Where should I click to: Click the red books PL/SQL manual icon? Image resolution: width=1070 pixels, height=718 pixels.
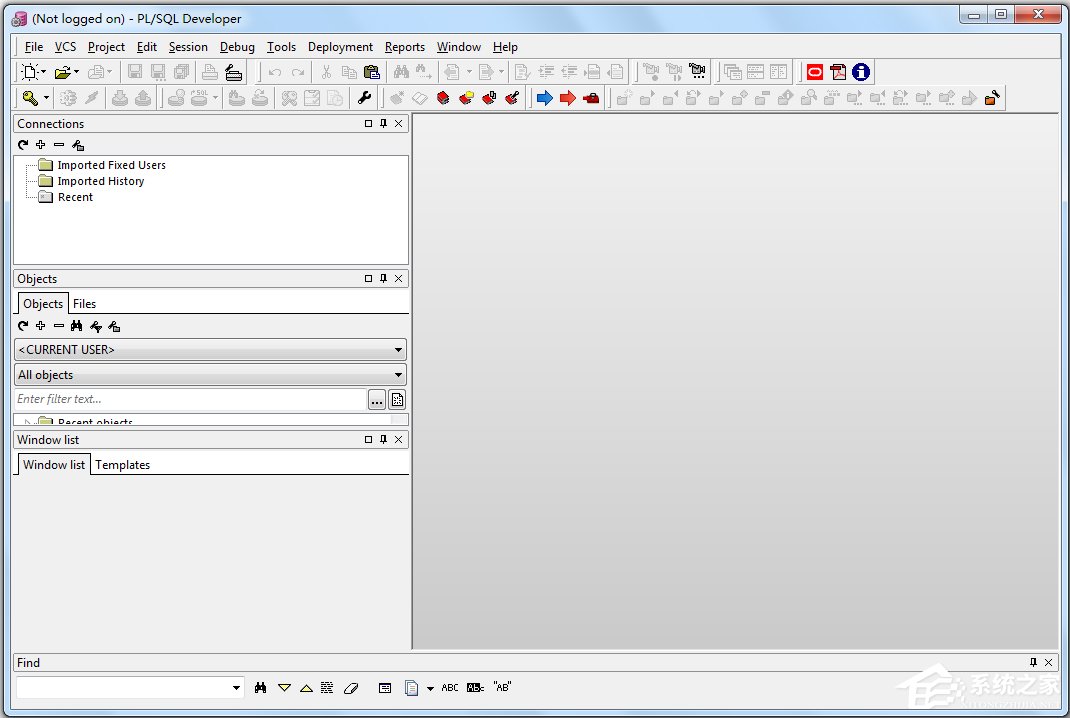(x=443, y=98)
